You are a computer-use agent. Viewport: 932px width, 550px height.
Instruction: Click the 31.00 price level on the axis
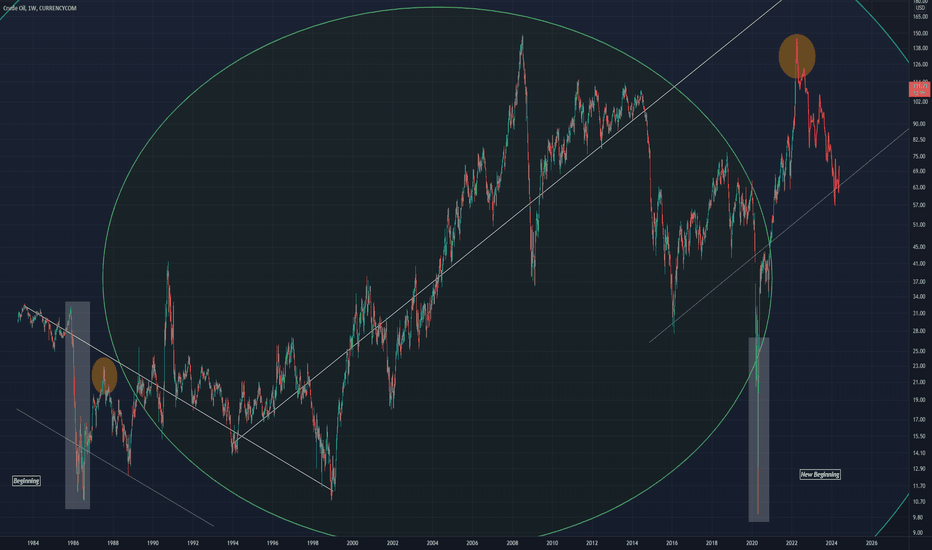click(920, 313)
